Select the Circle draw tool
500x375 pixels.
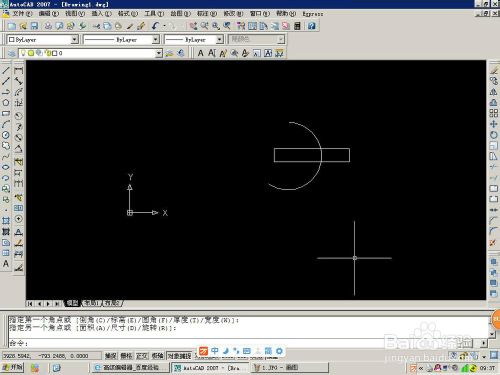click(x=6, y=135)
